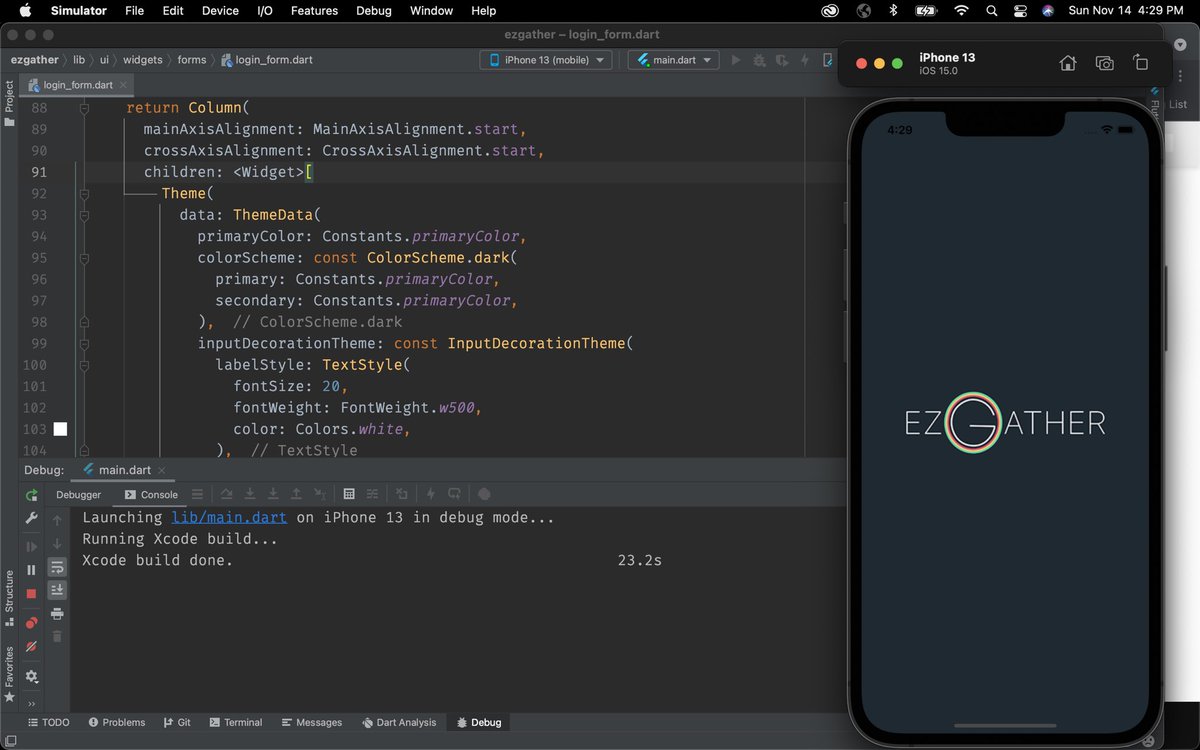
Task: Open the iPhone 13 (mobile) device dropdown
Action: tap(546, 60)
